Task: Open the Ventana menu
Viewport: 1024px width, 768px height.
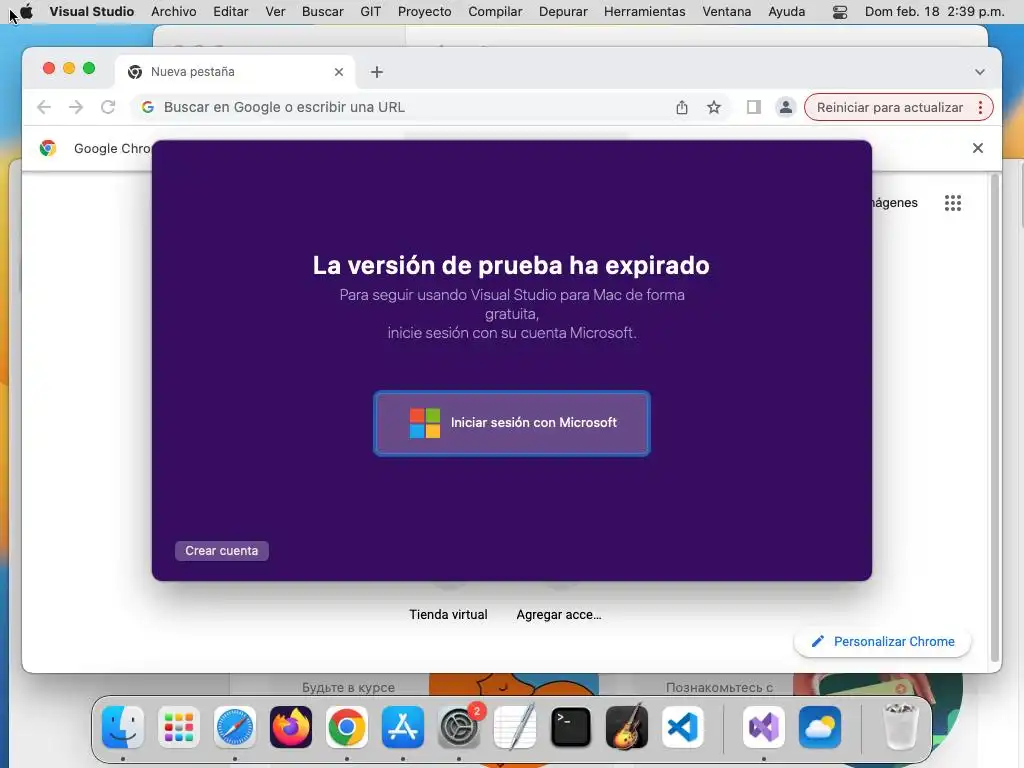Action: click(x=727, y=12)
